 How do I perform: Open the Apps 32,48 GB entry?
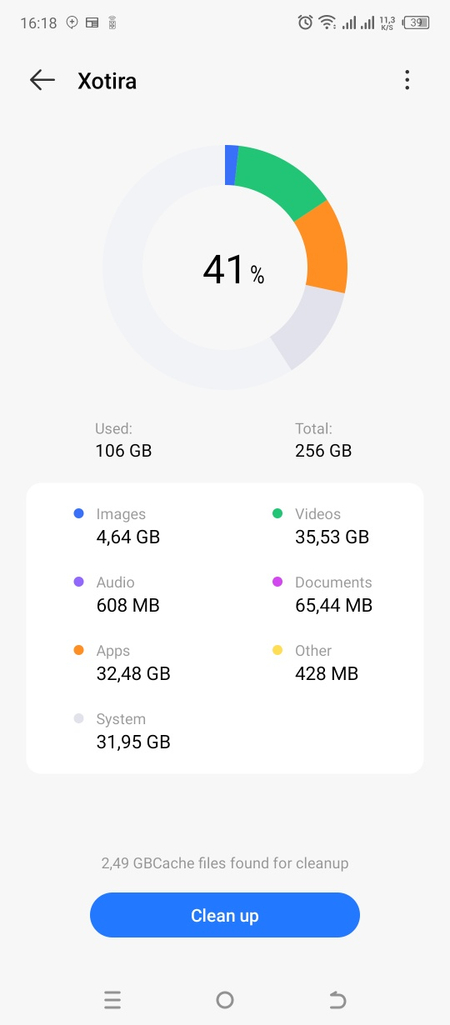pyautogui.click(x=122, y=662)
